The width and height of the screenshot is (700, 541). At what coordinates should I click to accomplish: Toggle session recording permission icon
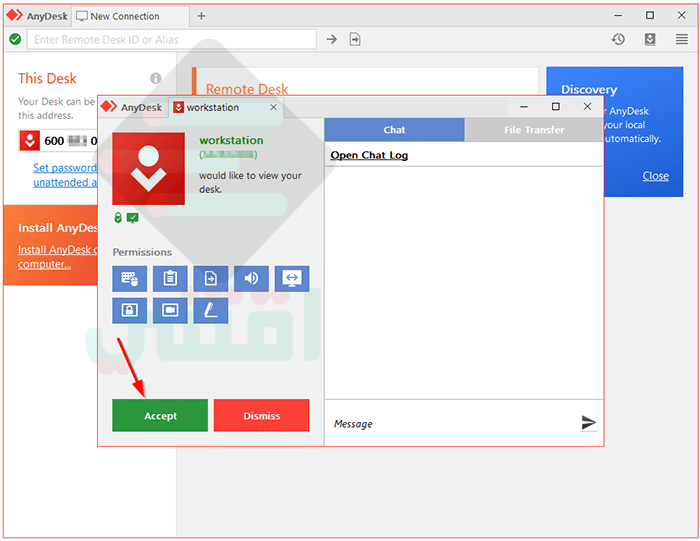170,310
